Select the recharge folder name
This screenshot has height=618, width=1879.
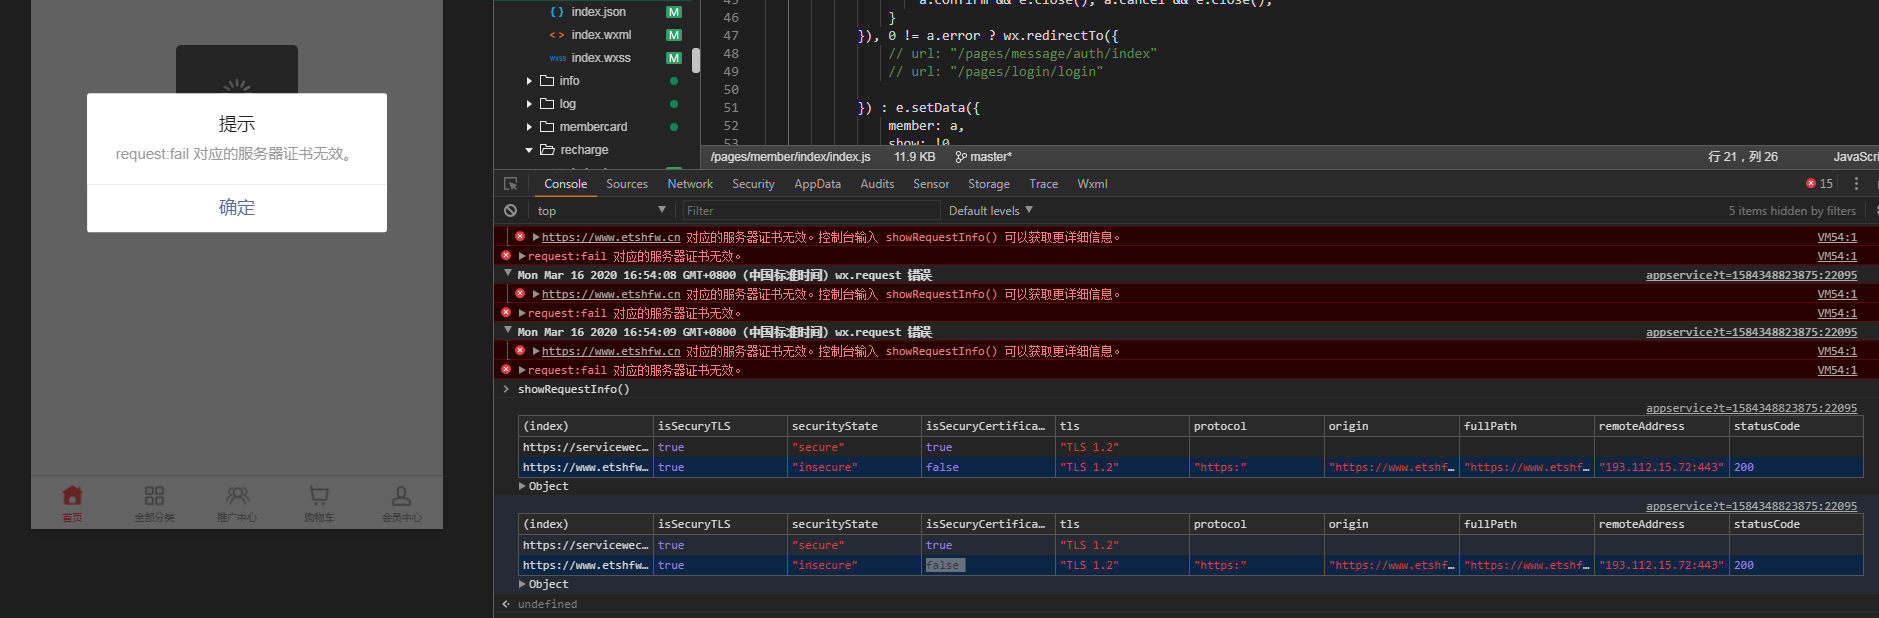[584, 150]
